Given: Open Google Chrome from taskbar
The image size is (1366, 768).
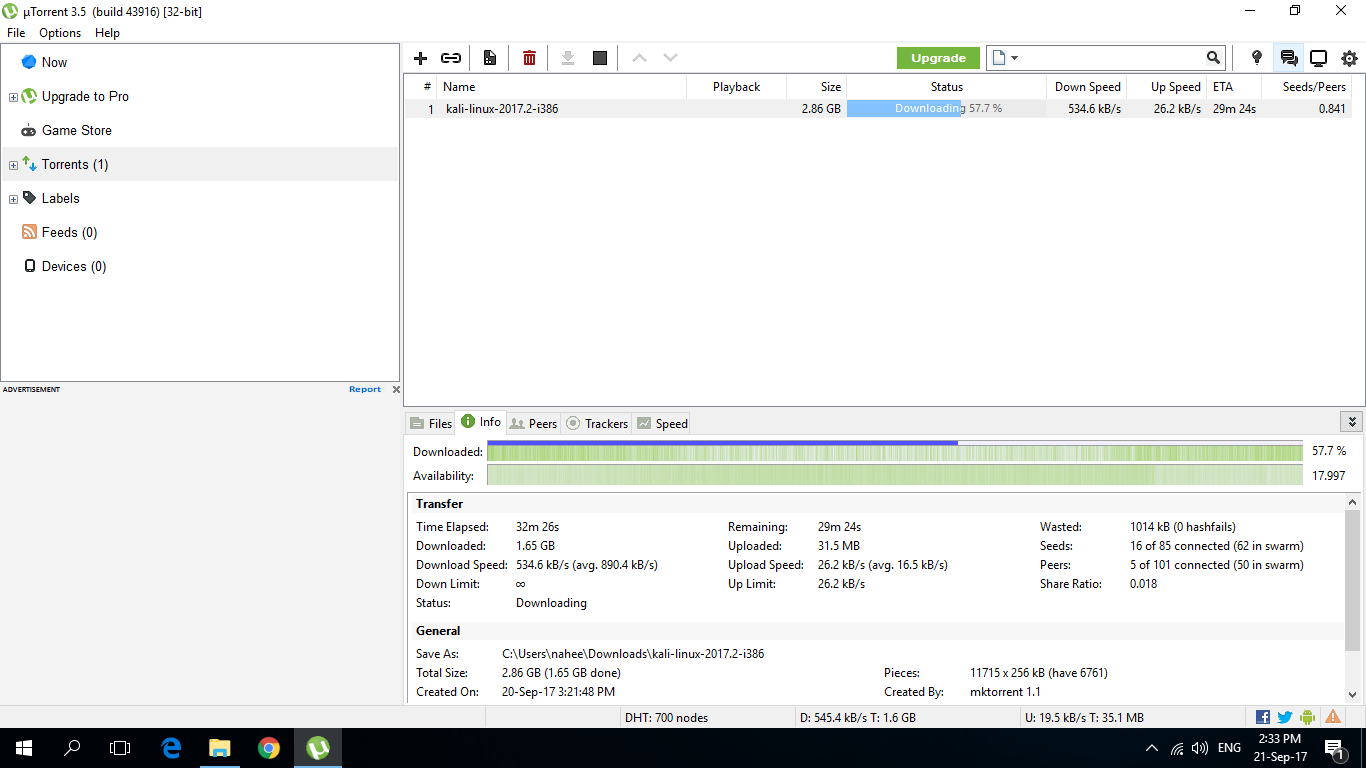Looking at the screenshot, I should click(269, 747).
